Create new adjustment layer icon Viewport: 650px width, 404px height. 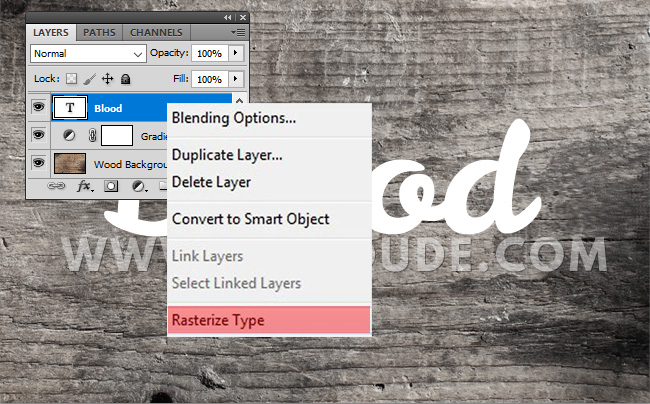(x=139, y=186)
